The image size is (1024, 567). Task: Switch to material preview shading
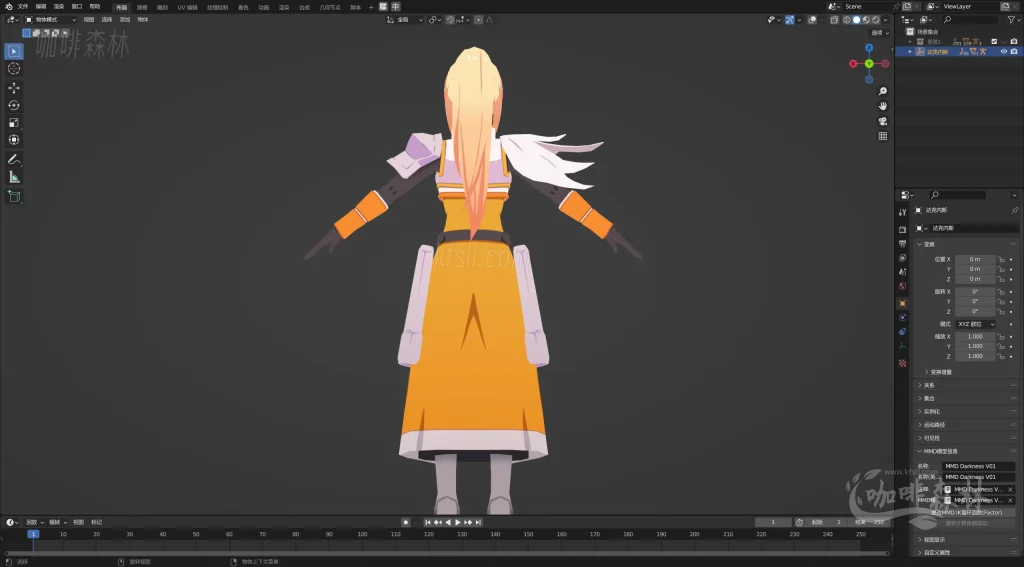[x=866, y=20]
